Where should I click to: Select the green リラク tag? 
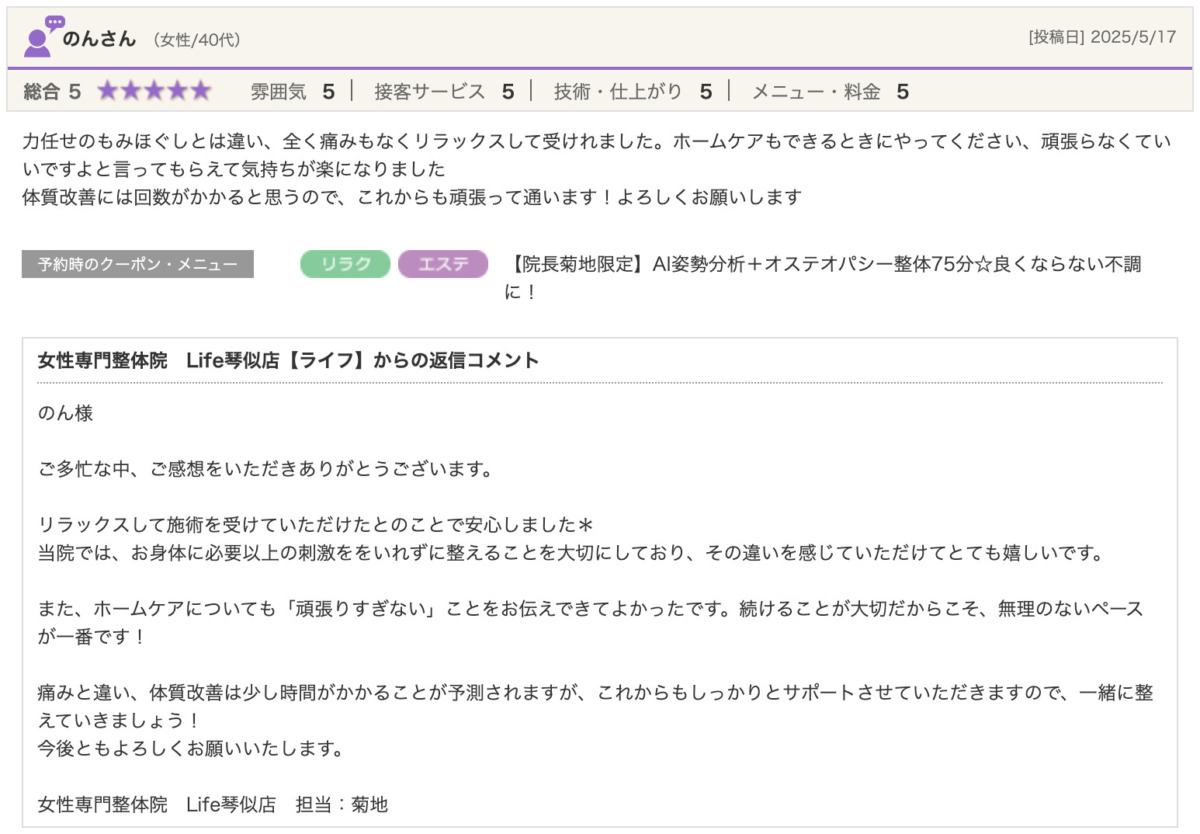coord(345,264)
